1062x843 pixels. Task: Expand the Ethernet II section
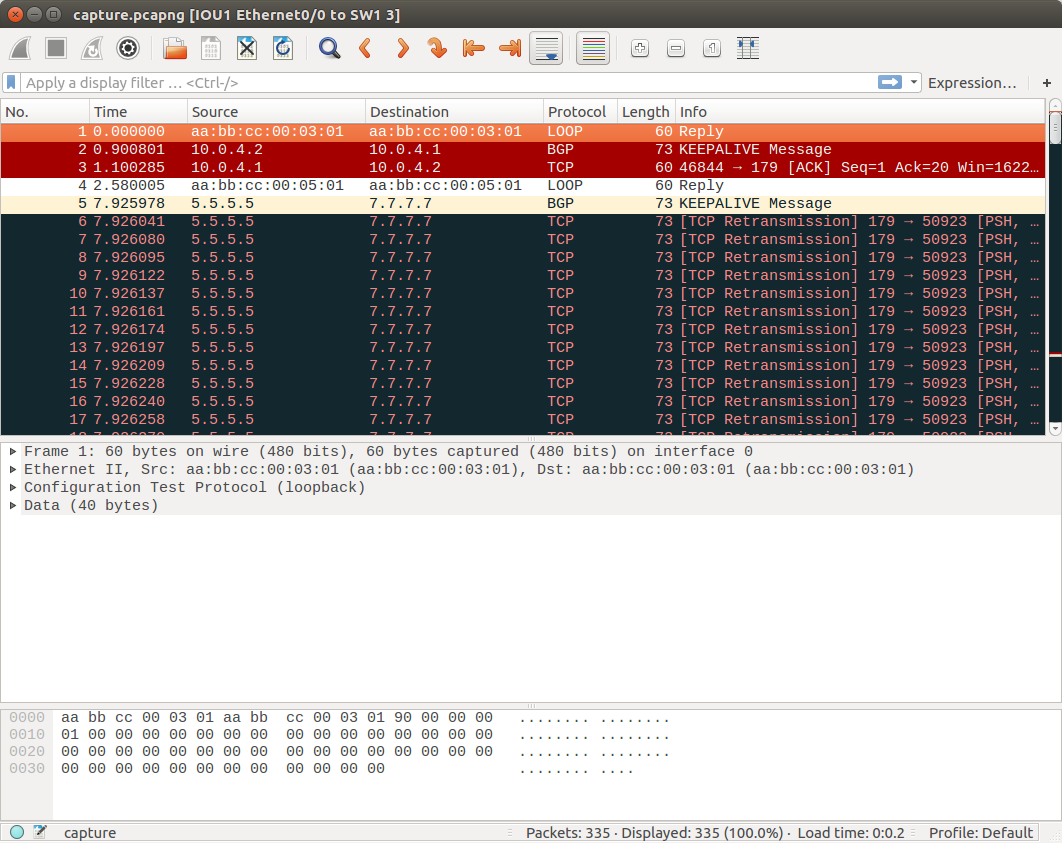(x=14, y=470)
